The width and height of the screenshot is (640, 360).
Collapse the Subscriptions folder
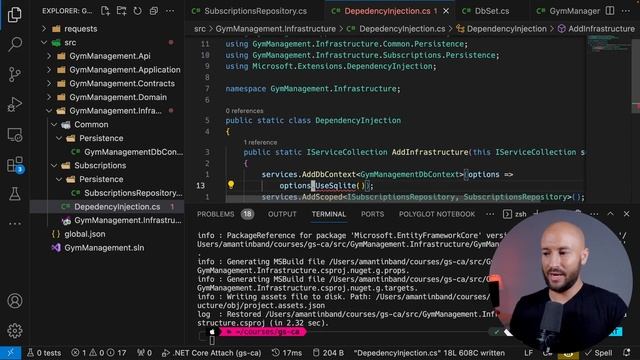coord(54,165)
